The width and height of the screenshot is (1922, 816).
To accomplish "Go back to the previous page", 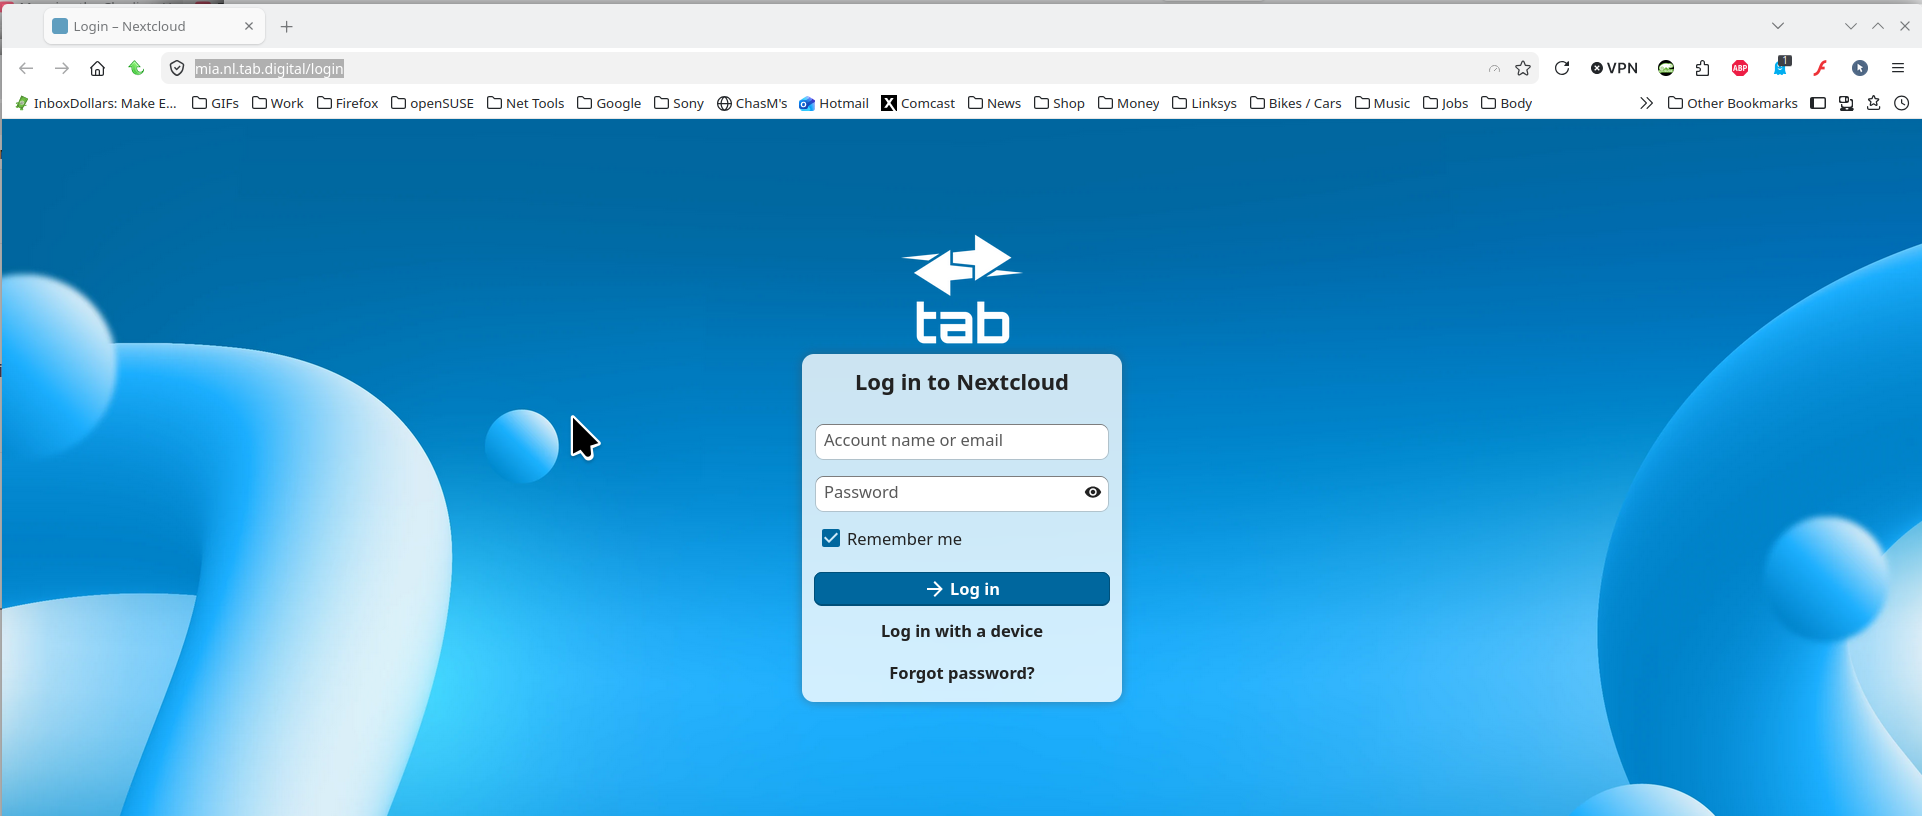I will pos(26,68).
